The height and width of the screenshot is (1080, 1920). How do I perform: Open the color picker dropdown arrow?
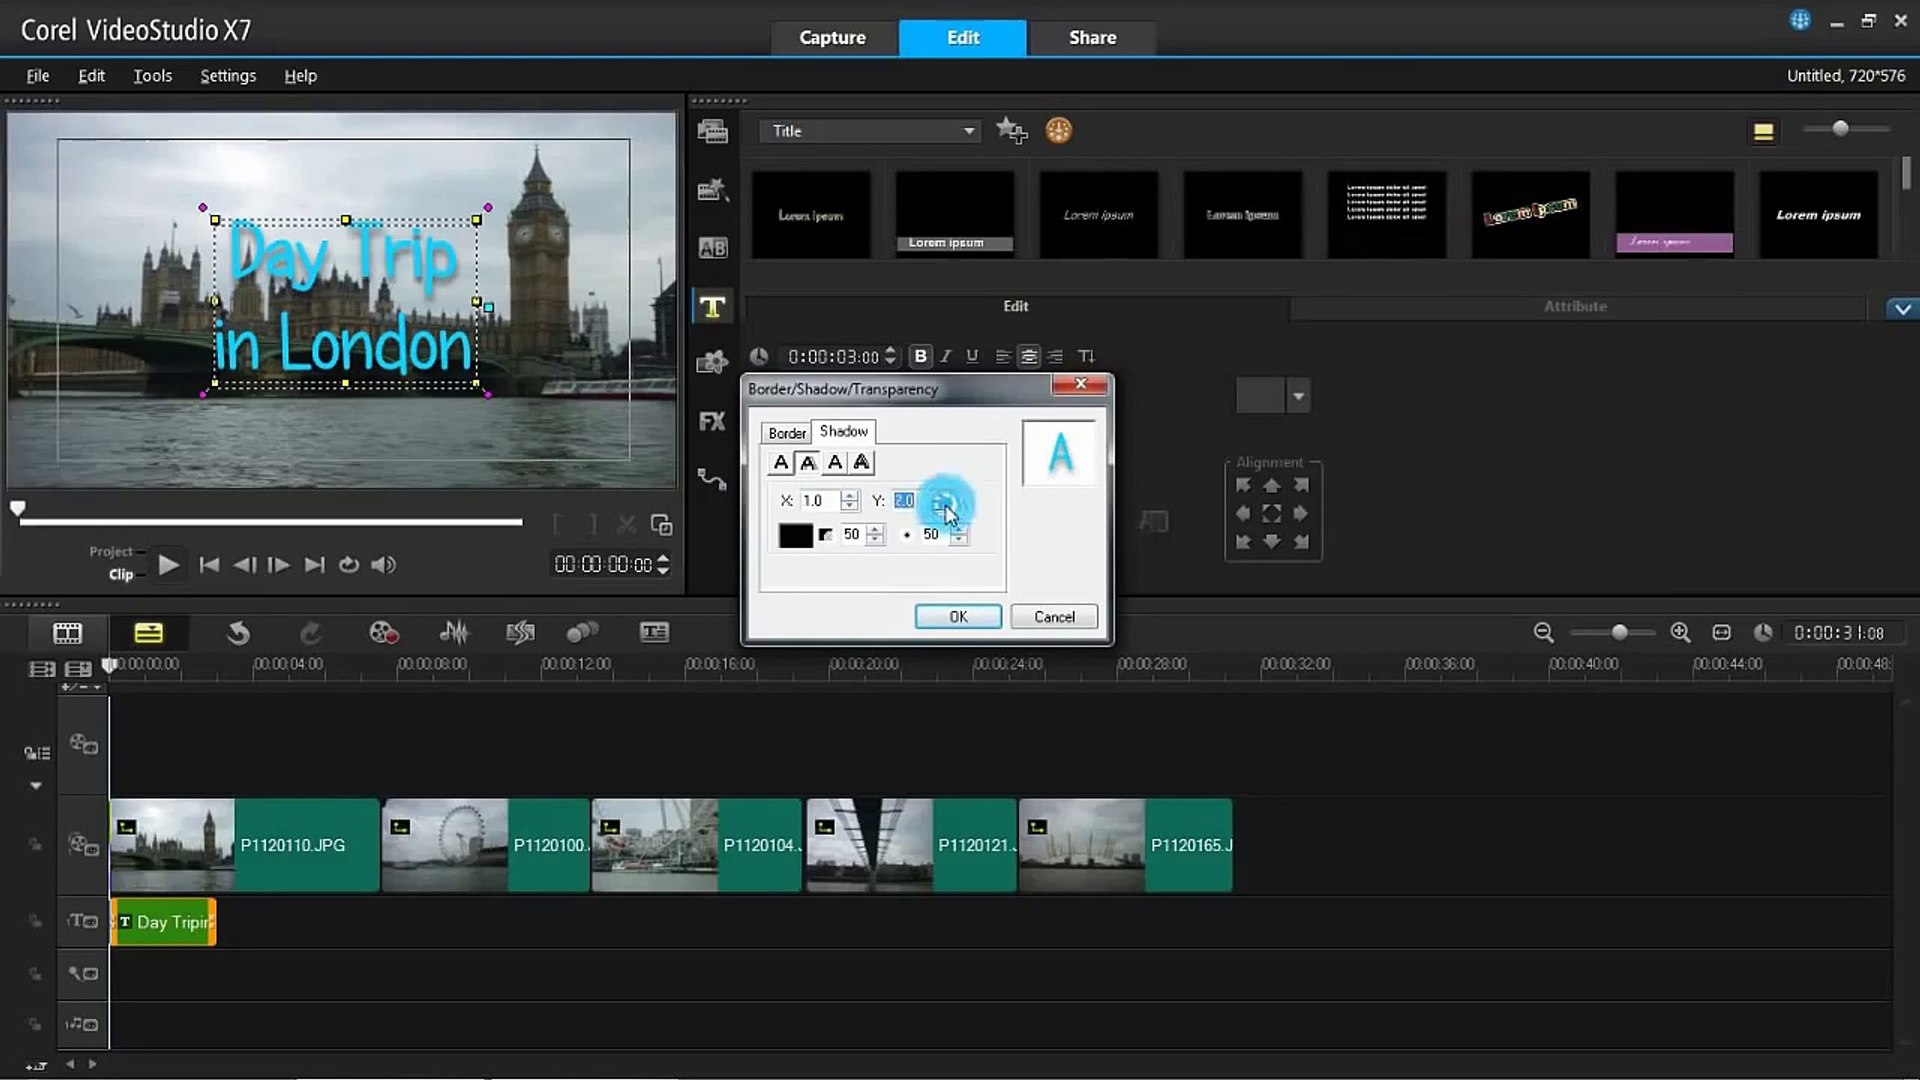[x=1298, y=396]
